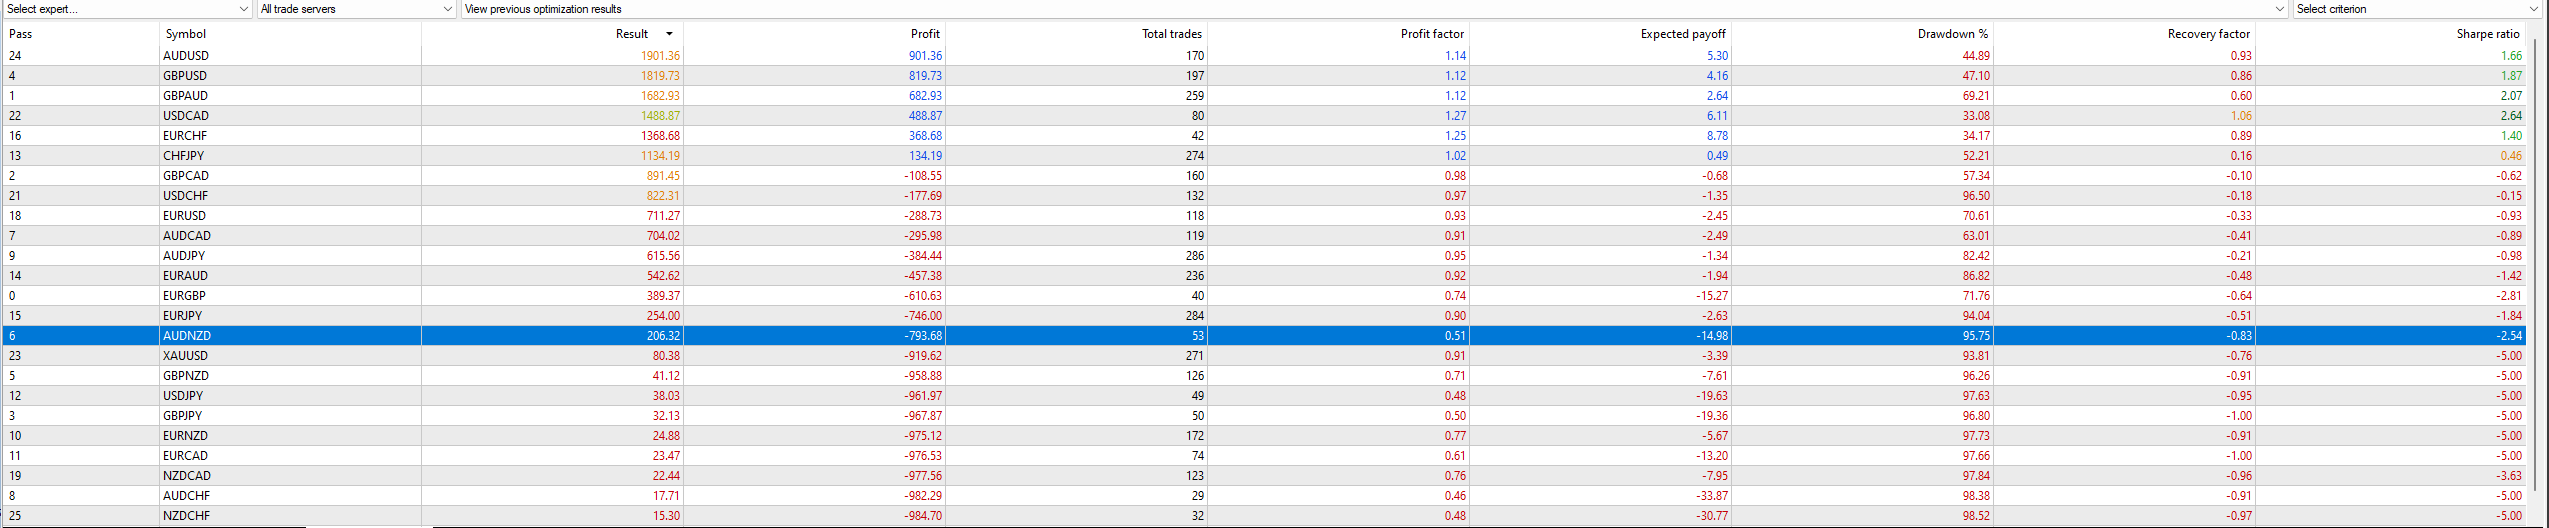Click the Result column sort arrow

tap(669, 34)
